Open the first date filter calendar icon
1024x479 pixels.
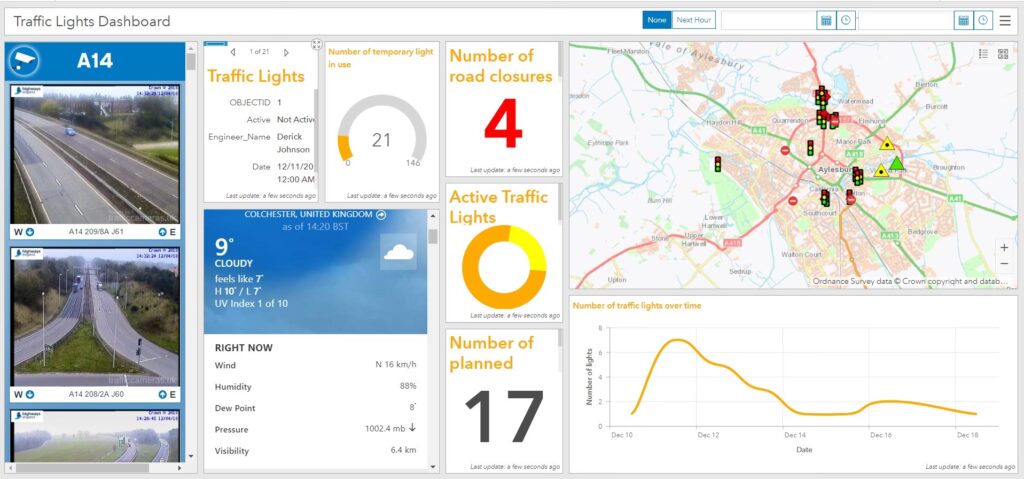pyautogui.click(x=826, y=20)
